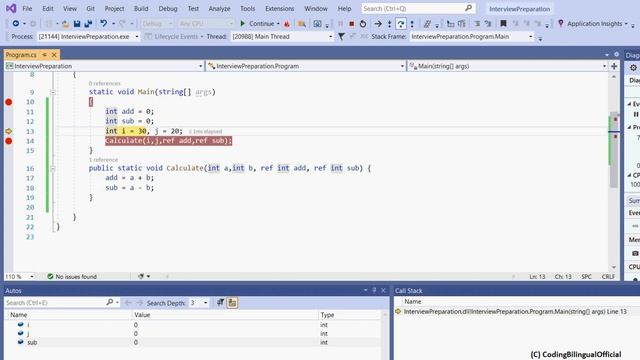Image resolution: width=640 pixels, height=360 pixels.
Task: Click the '1 reference' CodeLens link above Calculate
Action: tap(103, 160)
